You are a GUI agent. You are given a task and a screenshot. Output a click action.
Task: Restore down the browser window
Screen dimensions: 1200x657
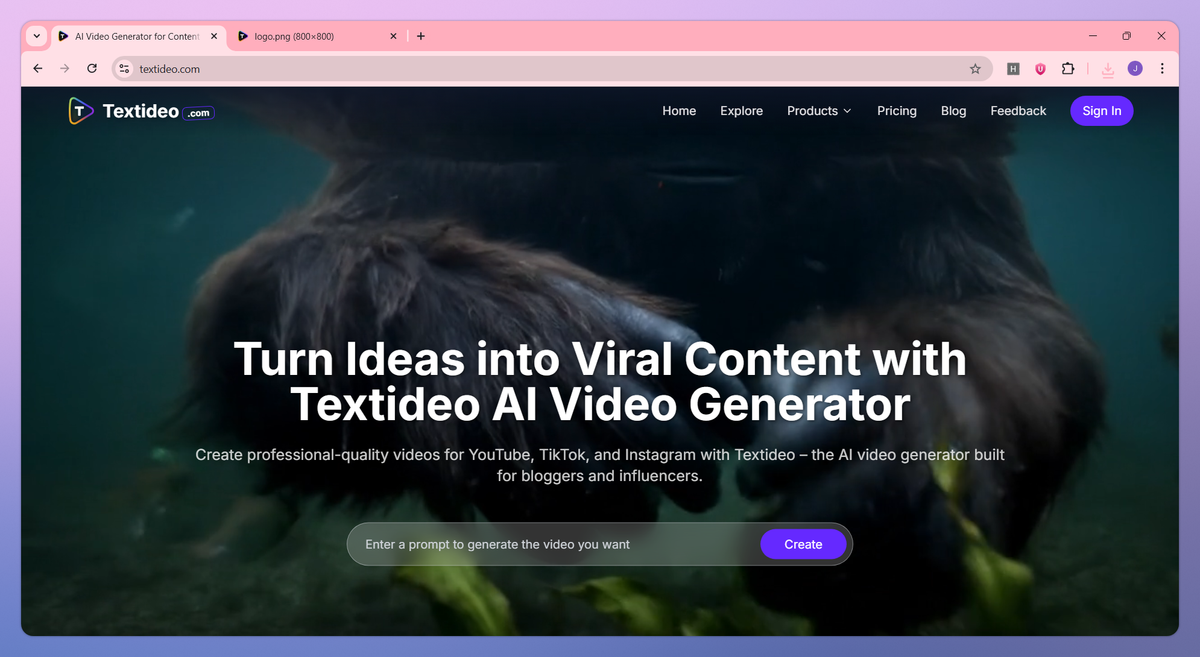1126,36
